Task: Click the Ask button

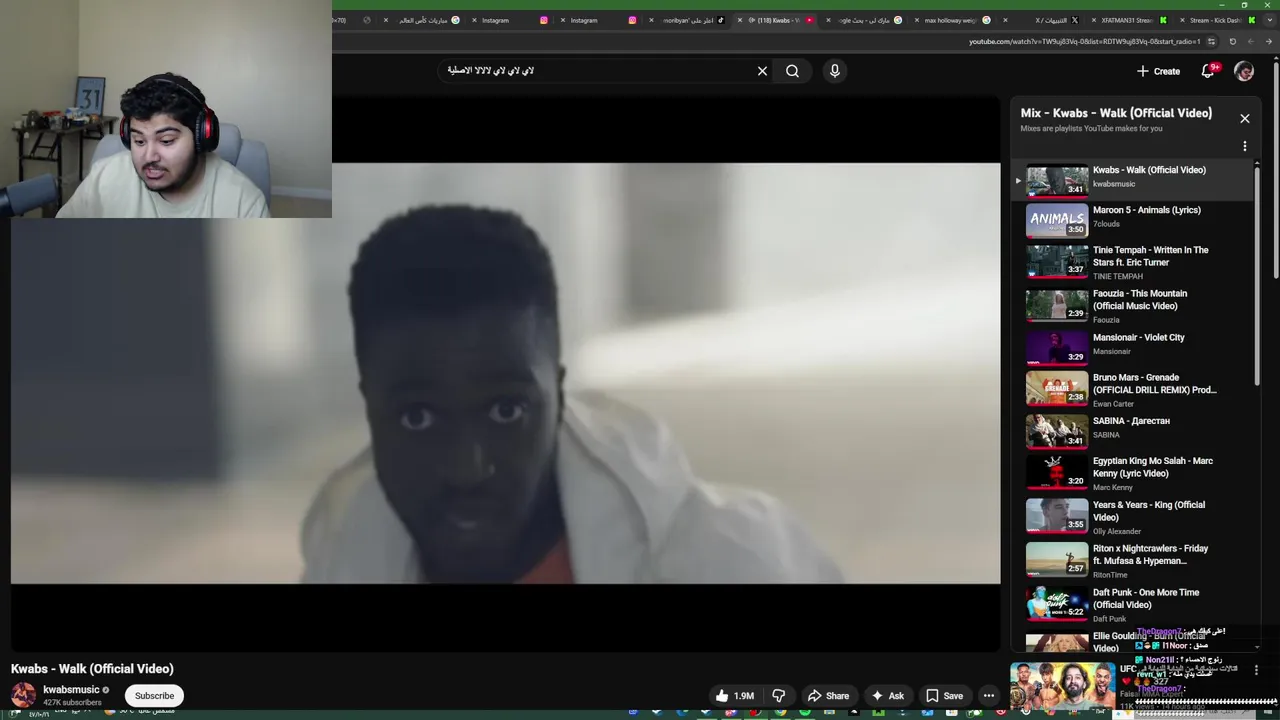Action: point(887,696)
